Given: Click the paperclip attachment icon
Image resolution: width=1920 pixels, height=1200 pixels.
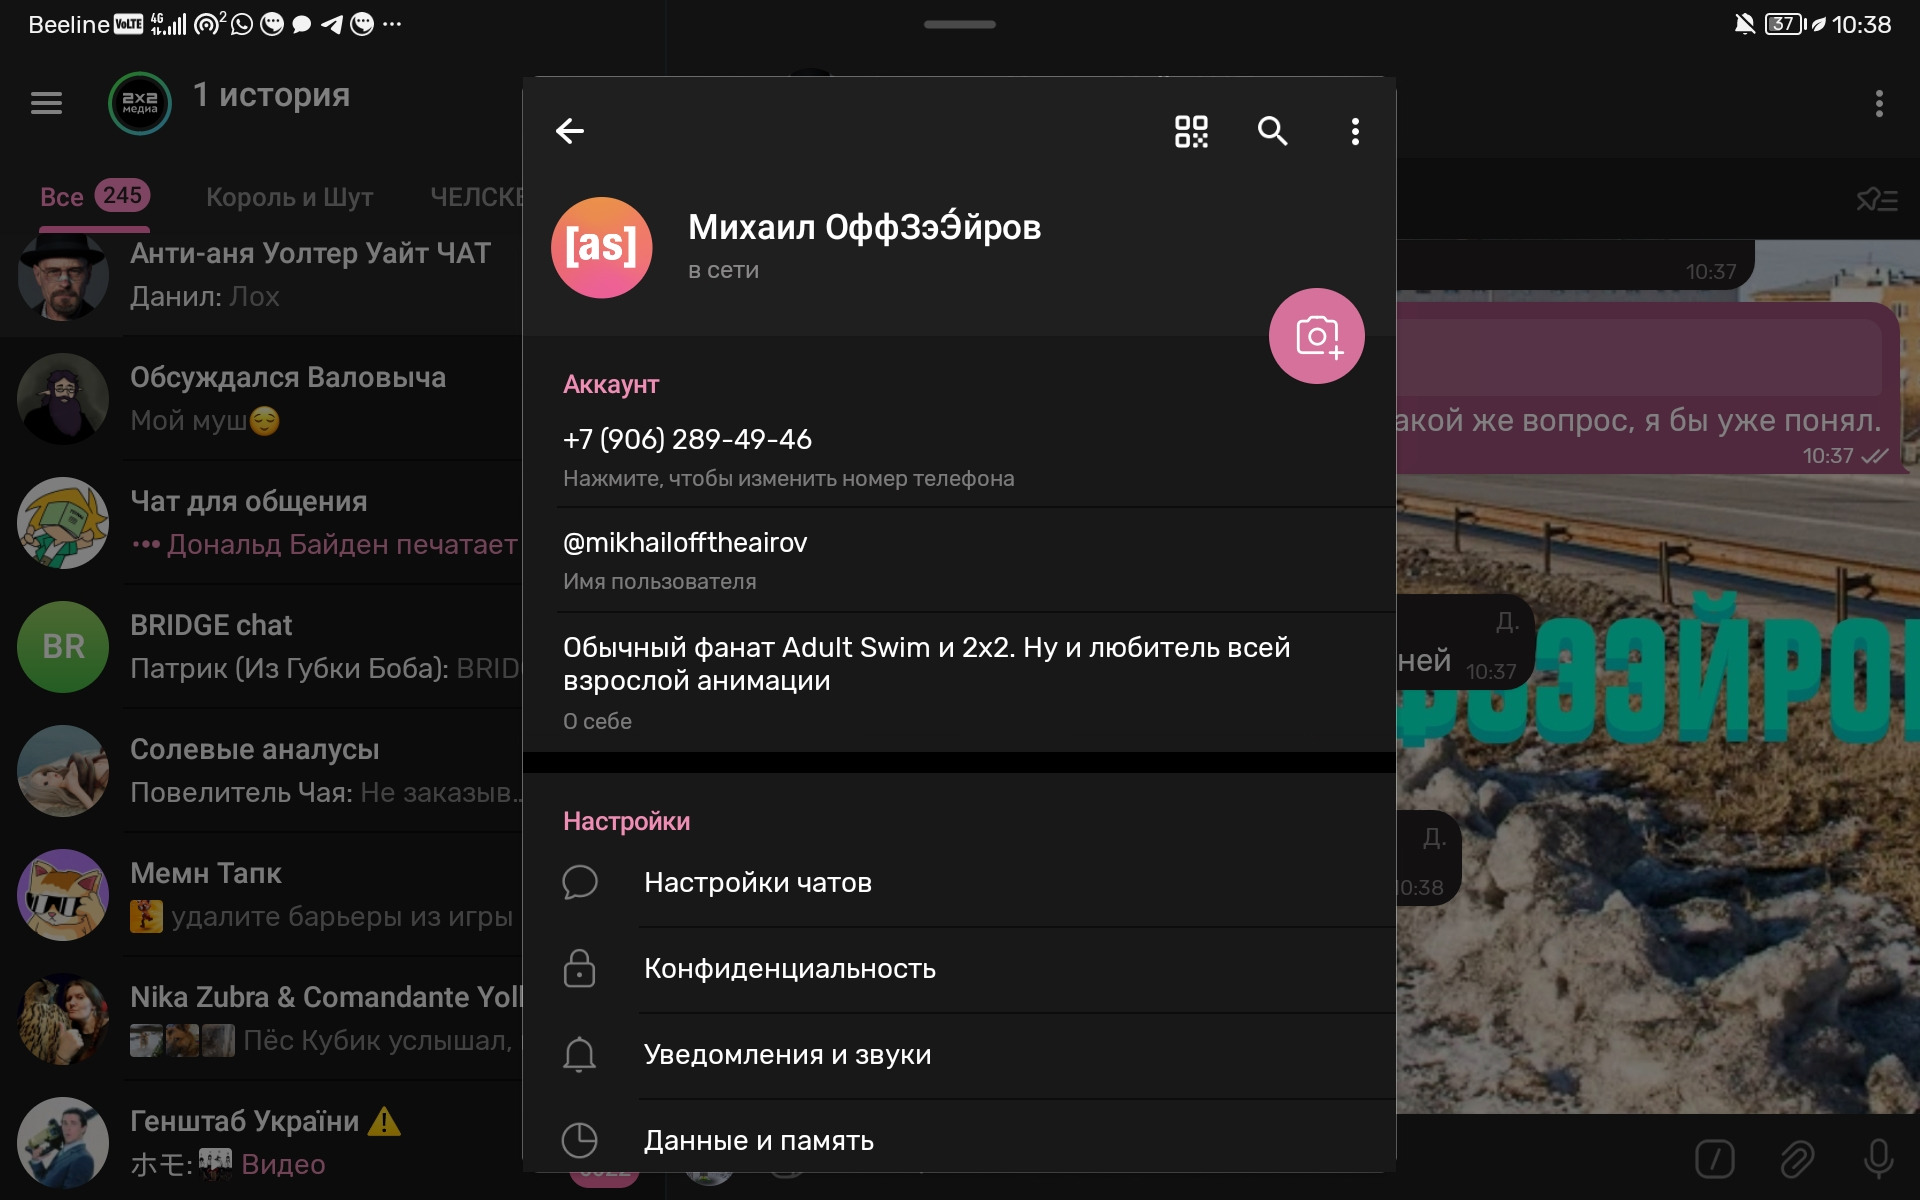Looking at the screenshot, I should coord(1797,1158).
